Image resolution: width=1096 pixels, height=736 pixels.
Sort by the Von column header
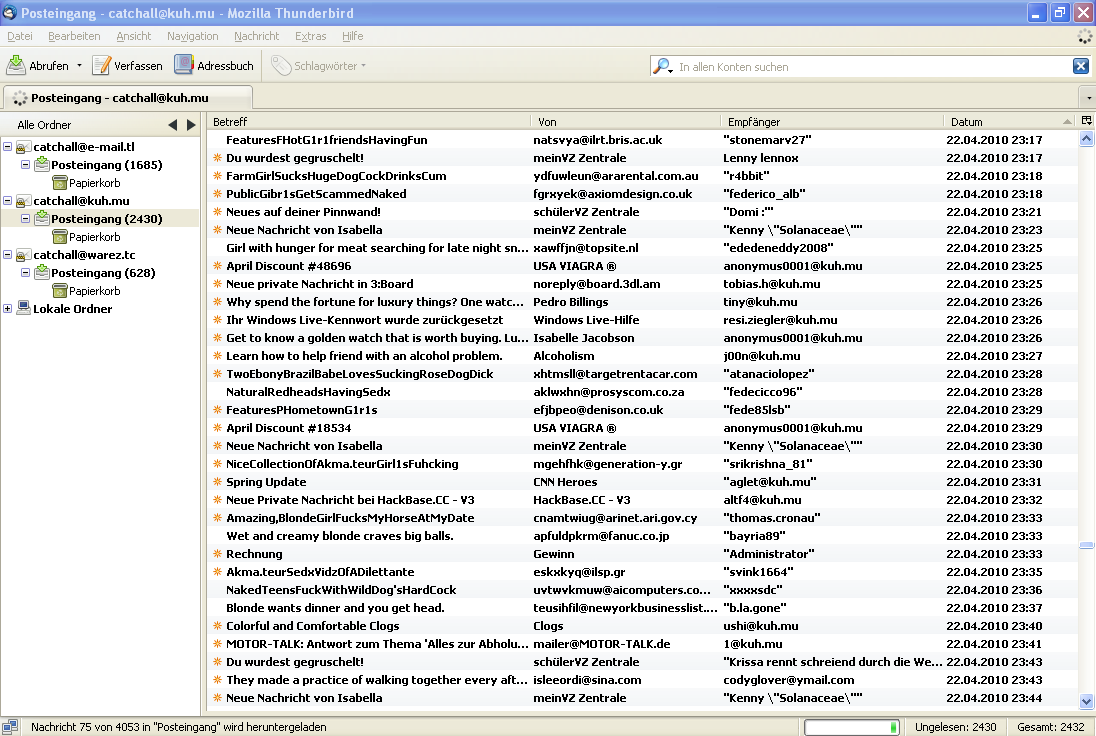coord(625,122)
